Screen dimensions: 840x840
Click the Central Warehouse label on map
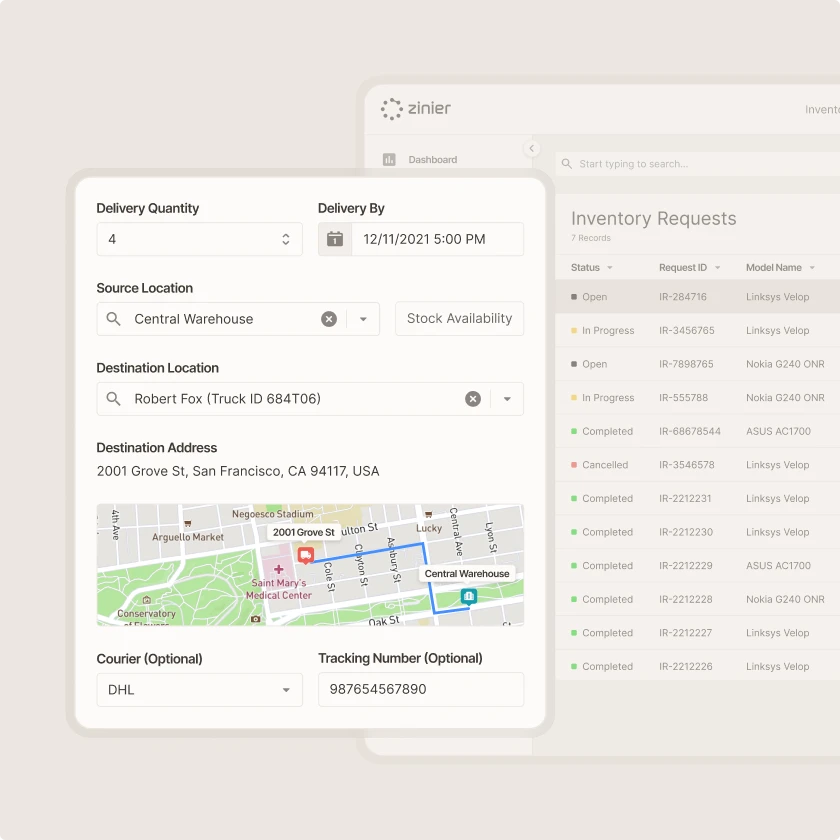(x=467, y=574)
